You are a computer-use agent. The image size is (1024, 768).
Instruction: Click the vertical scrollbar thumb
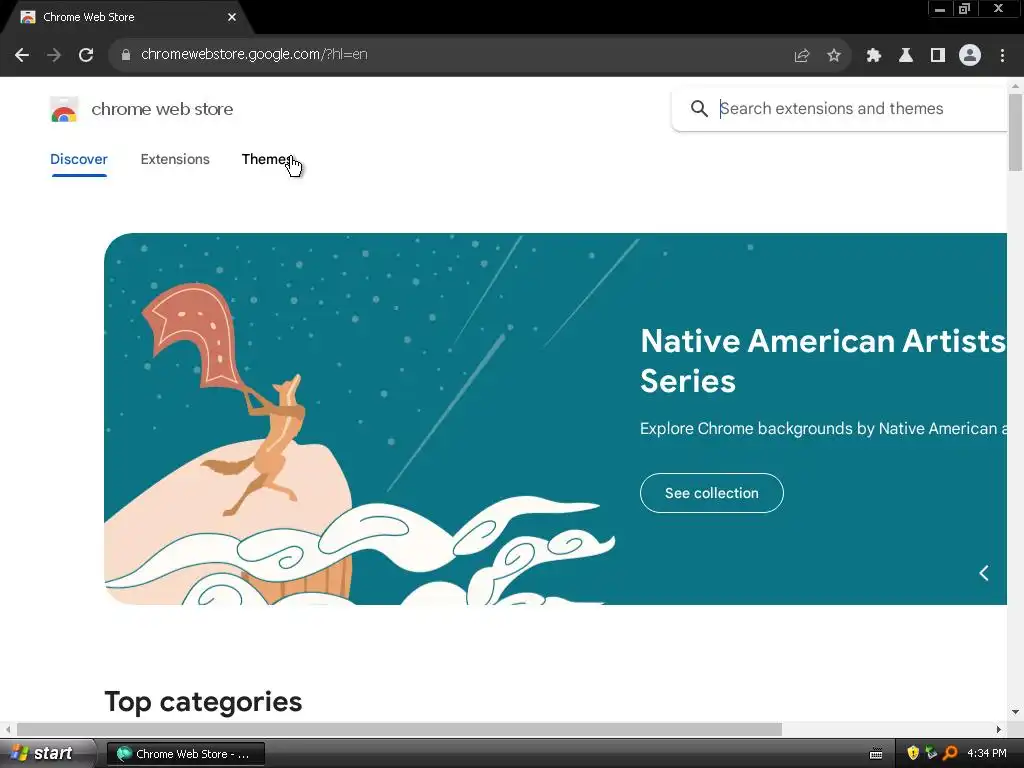(x=1015, y=133)
